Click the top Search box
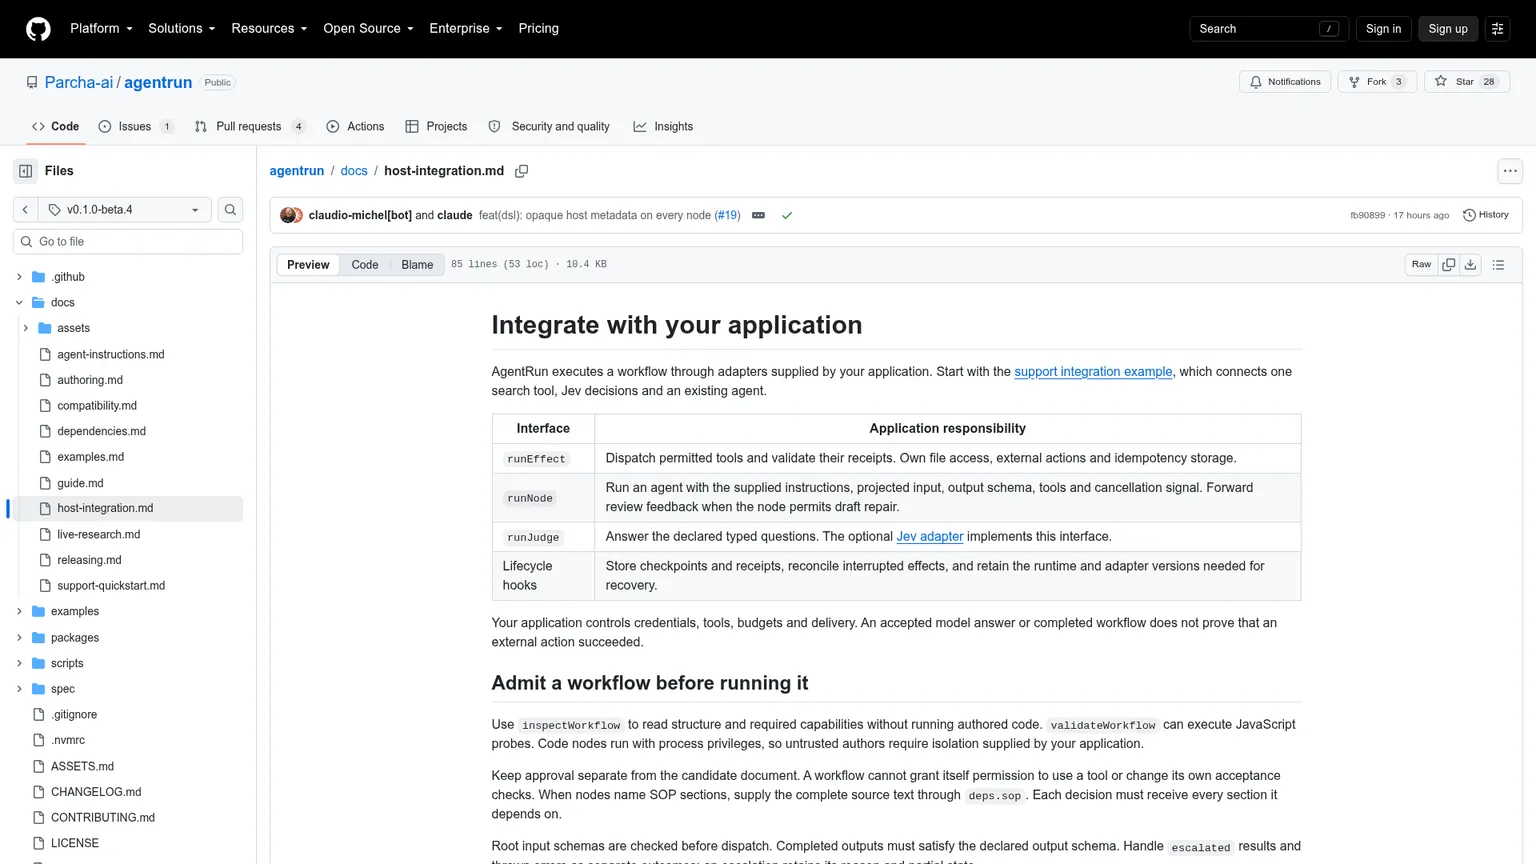The width and height of the screenshot is (1536, 864). [1269, 29]
